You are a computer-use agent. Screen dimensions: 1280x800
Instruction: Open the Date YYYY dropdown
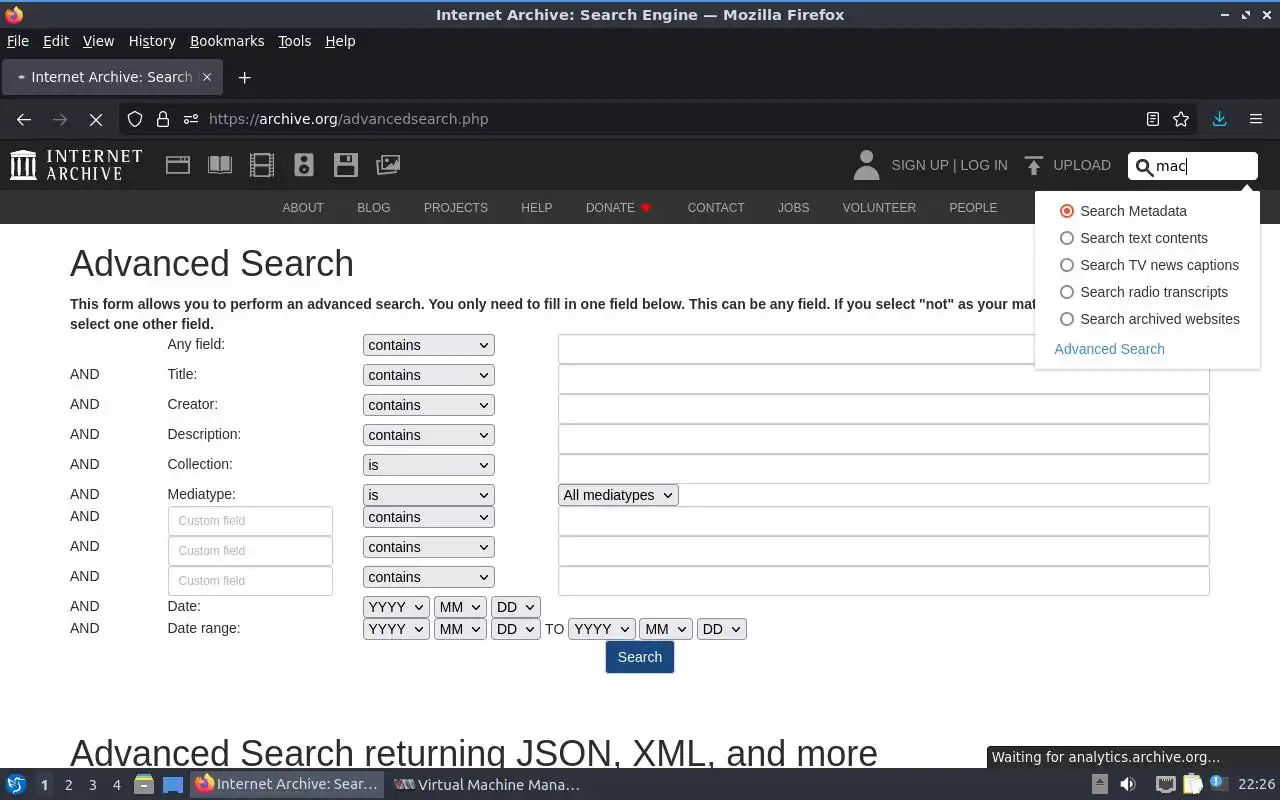396,607
